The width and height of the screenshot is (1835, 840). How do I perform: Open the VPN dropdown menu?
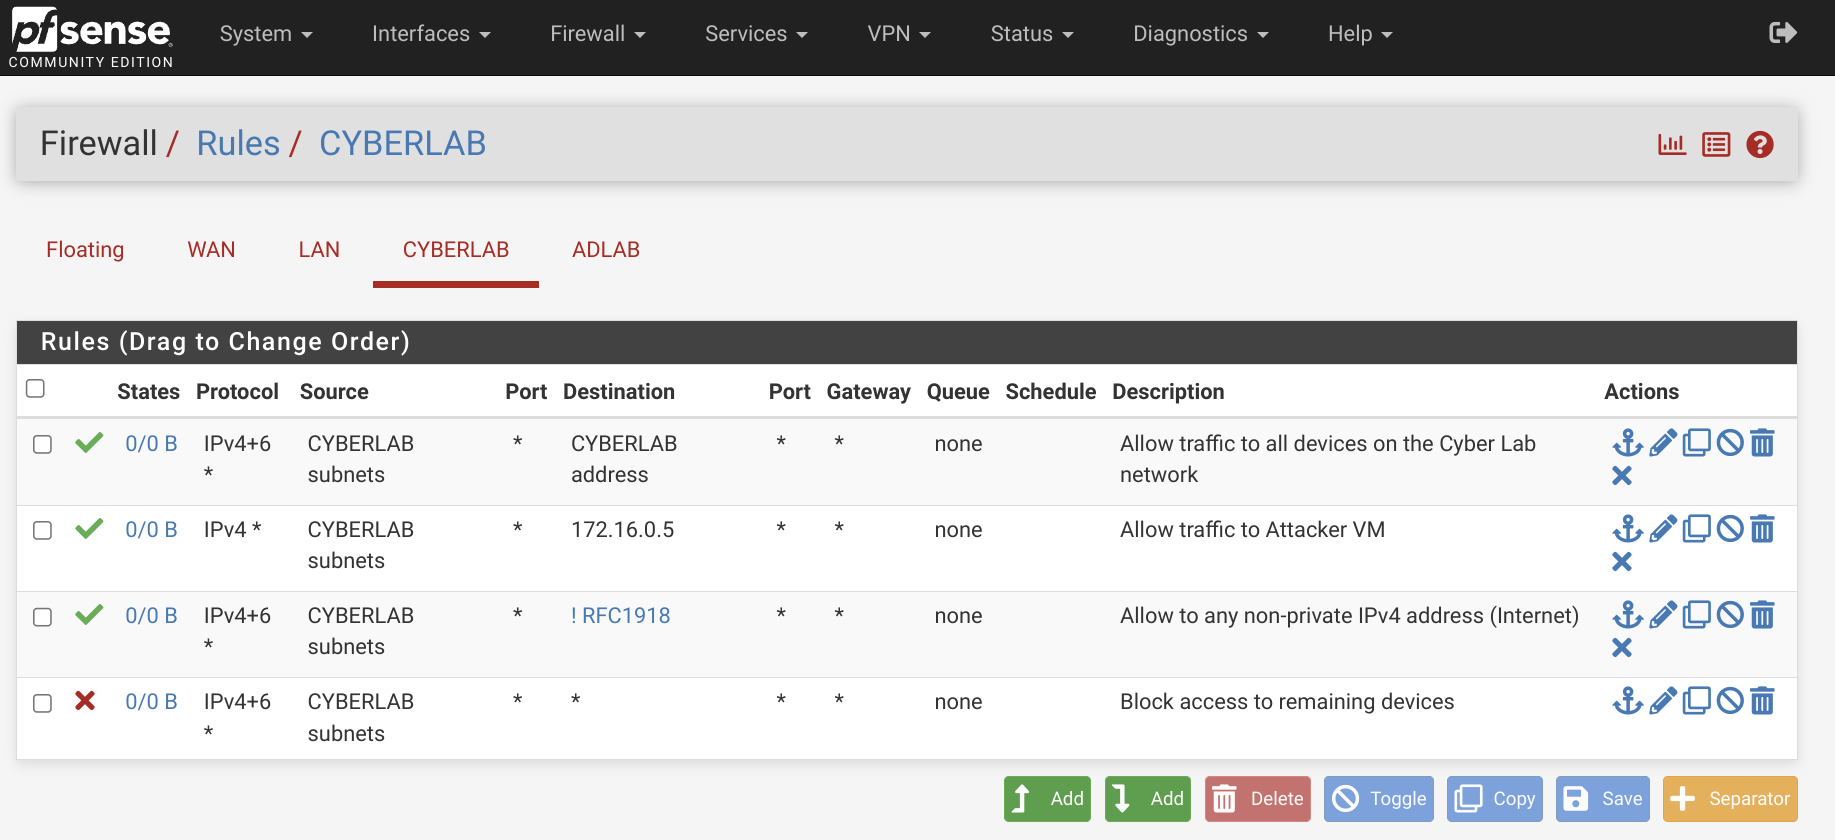[899, 34]
